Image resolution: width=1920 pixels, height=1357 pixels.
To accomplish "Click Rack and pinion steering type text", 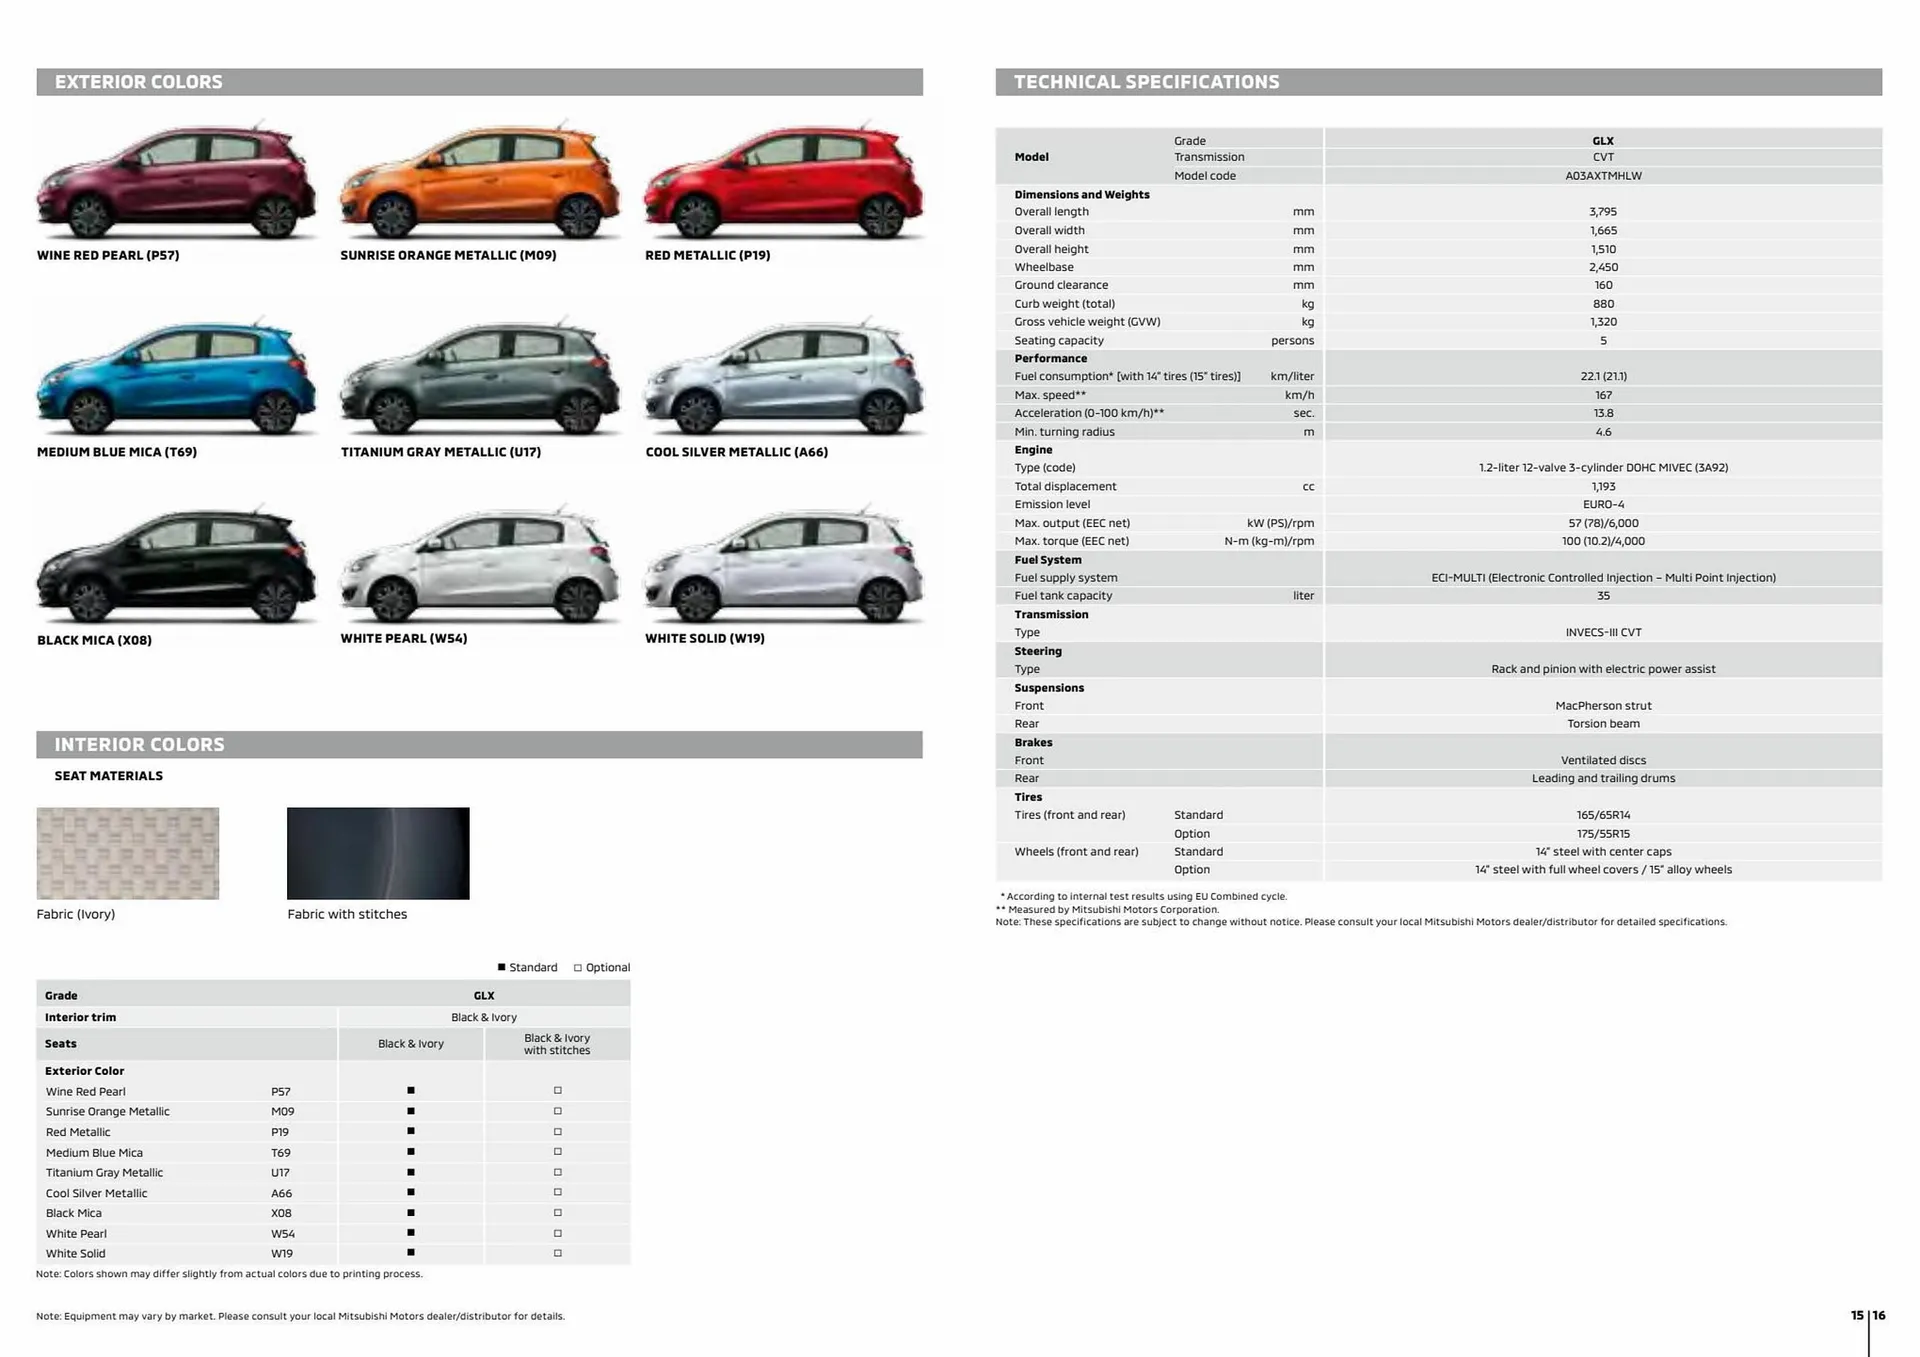I will click(x=1603, y=669).
